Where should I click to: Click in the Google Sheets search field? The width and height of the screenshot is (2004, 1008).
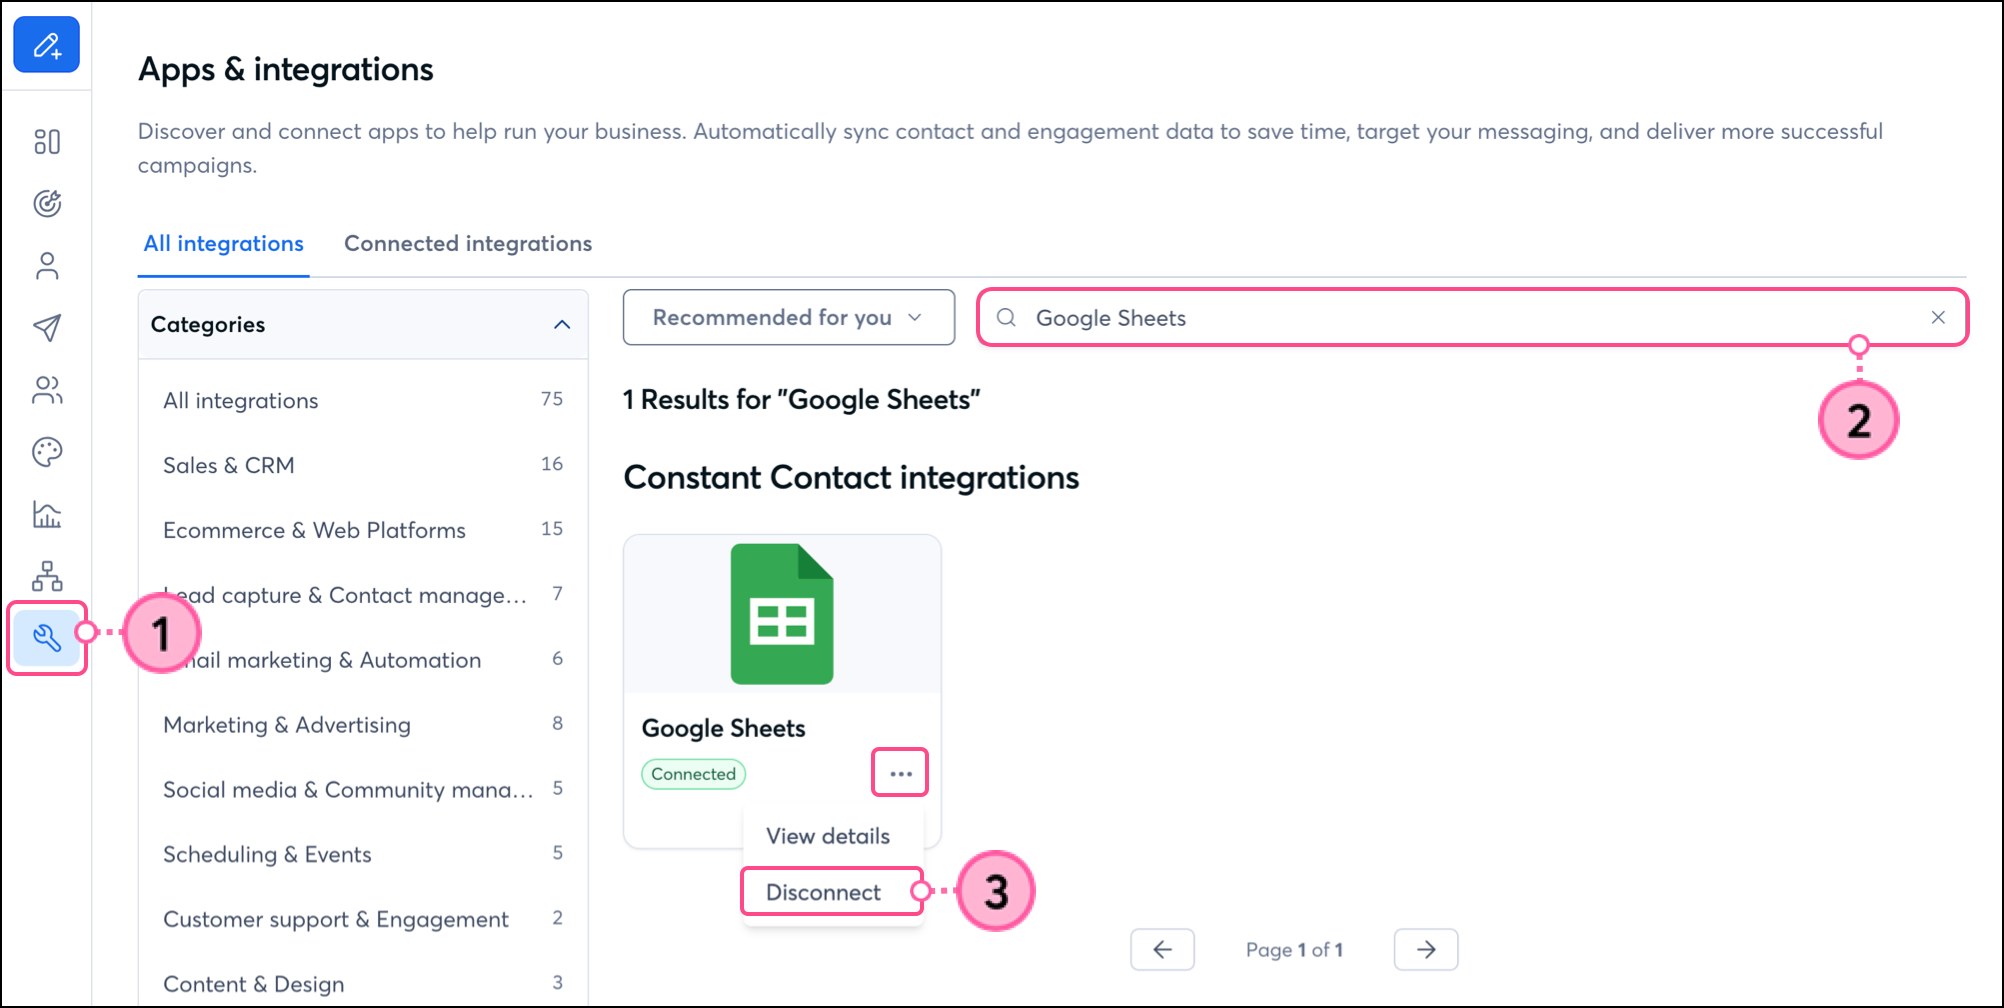pos(1472,318)
